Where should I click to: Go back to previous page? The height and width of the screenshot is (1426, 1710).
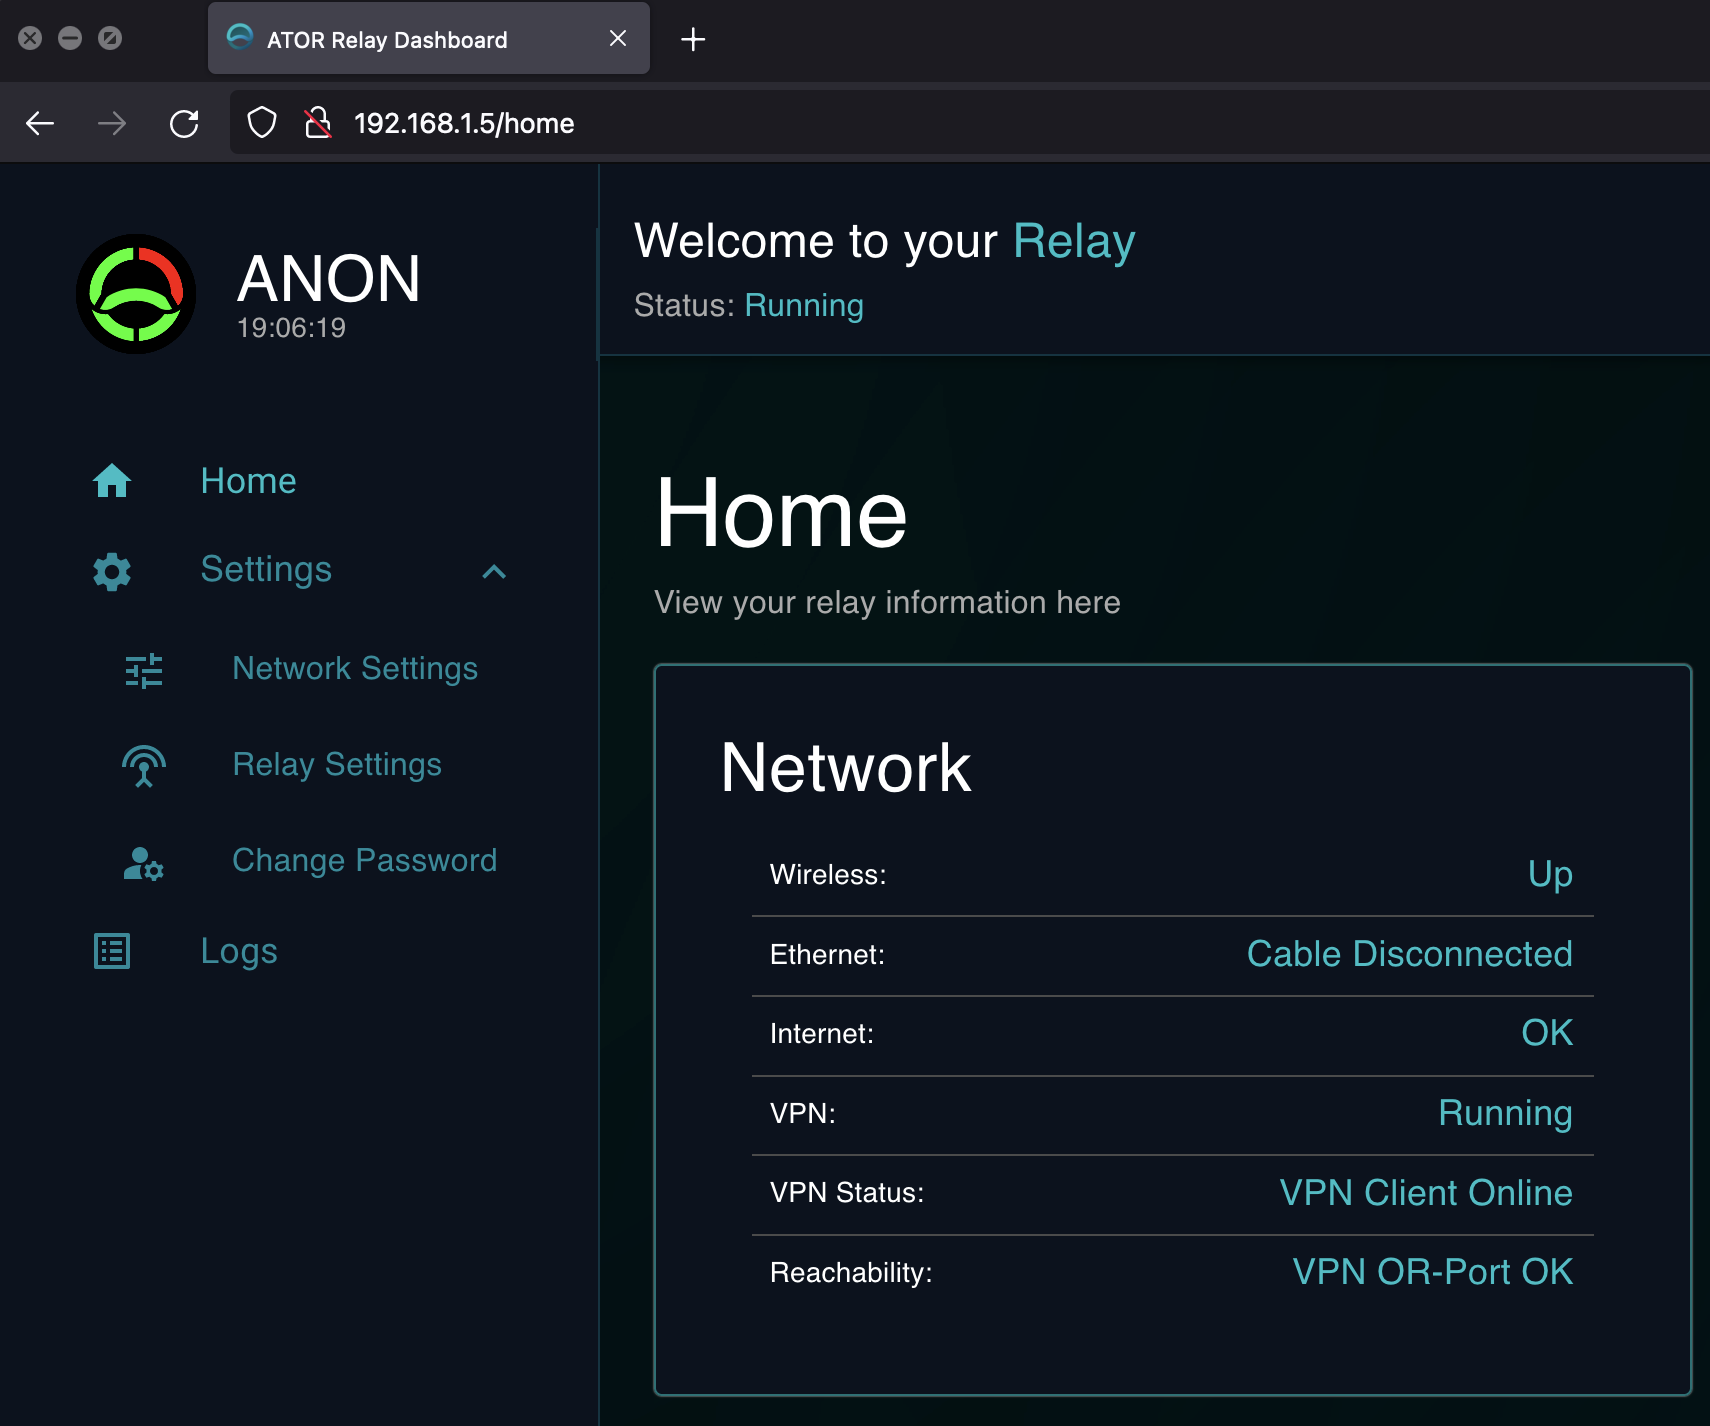pyautogui.click(x=40, y=123)
